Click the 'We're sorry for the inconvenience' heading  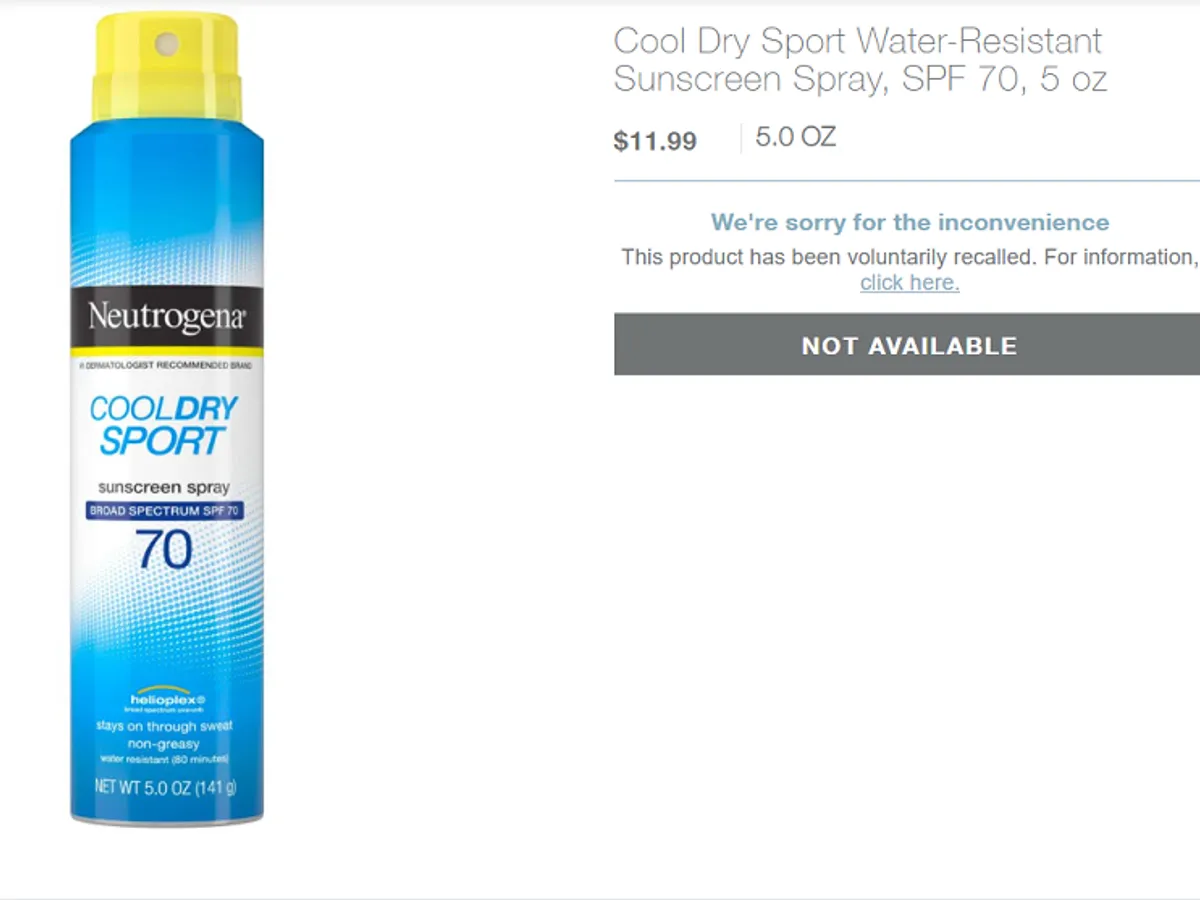tap(910, 222)
